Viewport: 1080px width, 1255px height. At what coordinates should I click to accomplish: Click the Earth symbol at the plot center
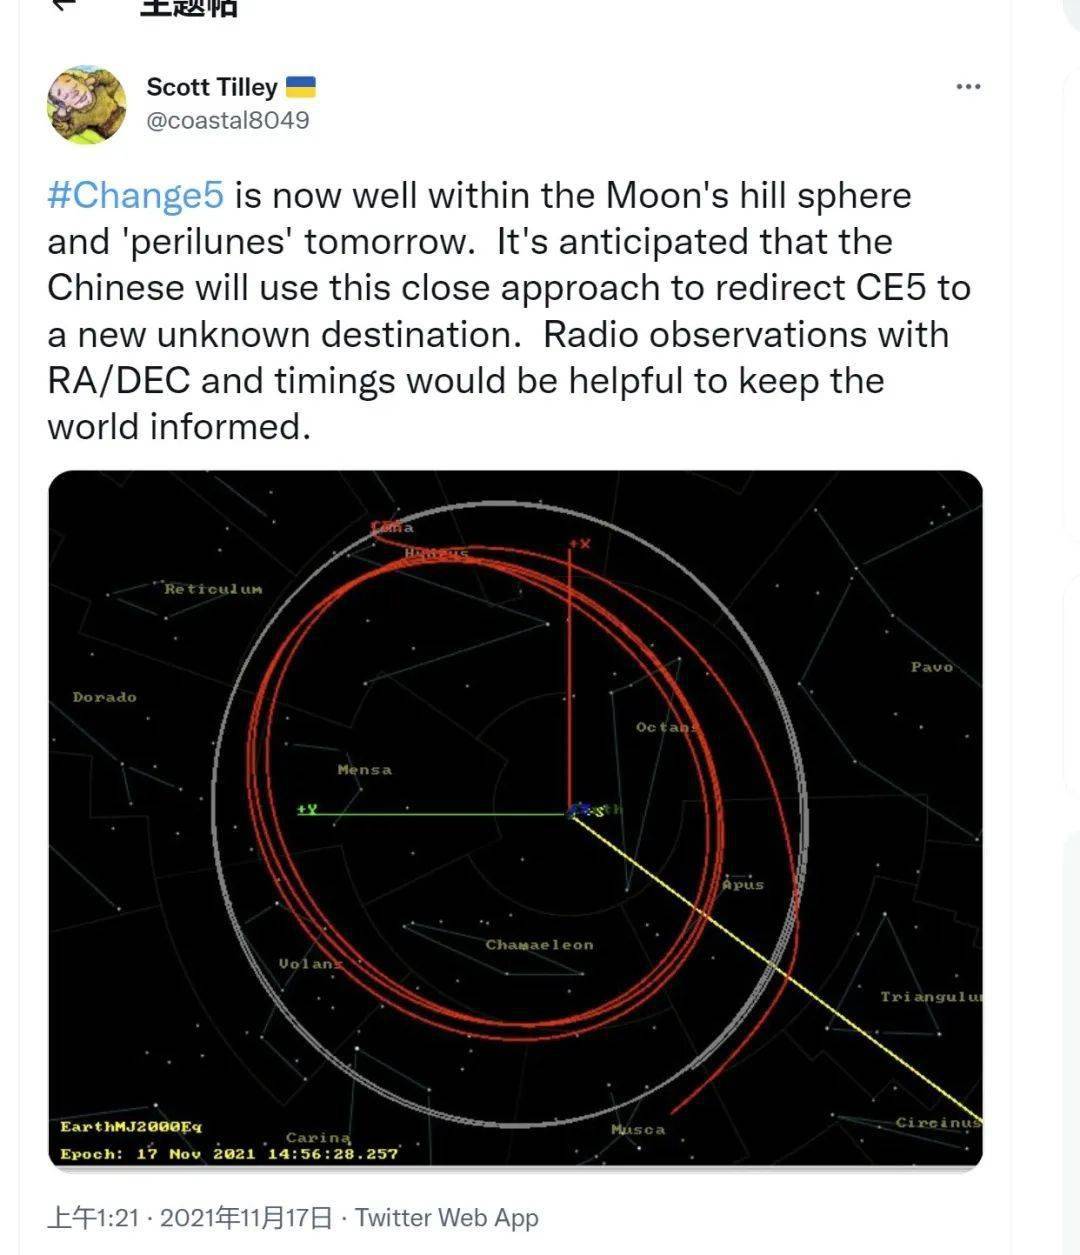click(x=578, y=811)
